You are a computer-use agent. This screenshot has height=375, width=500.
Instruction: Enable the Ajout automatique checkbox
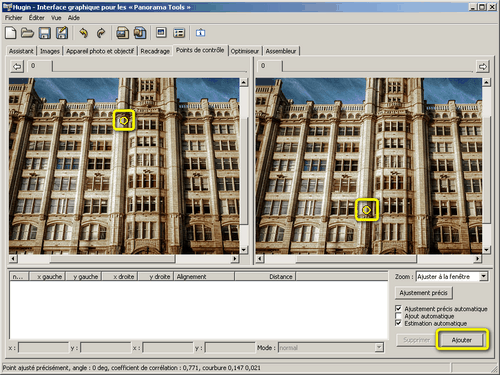tap(398, 316)
